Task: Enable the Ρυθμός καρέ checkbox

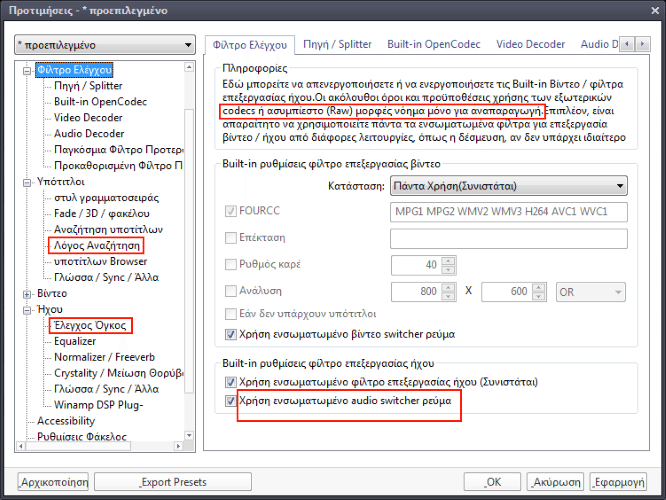Action: [x=231, y=265]
